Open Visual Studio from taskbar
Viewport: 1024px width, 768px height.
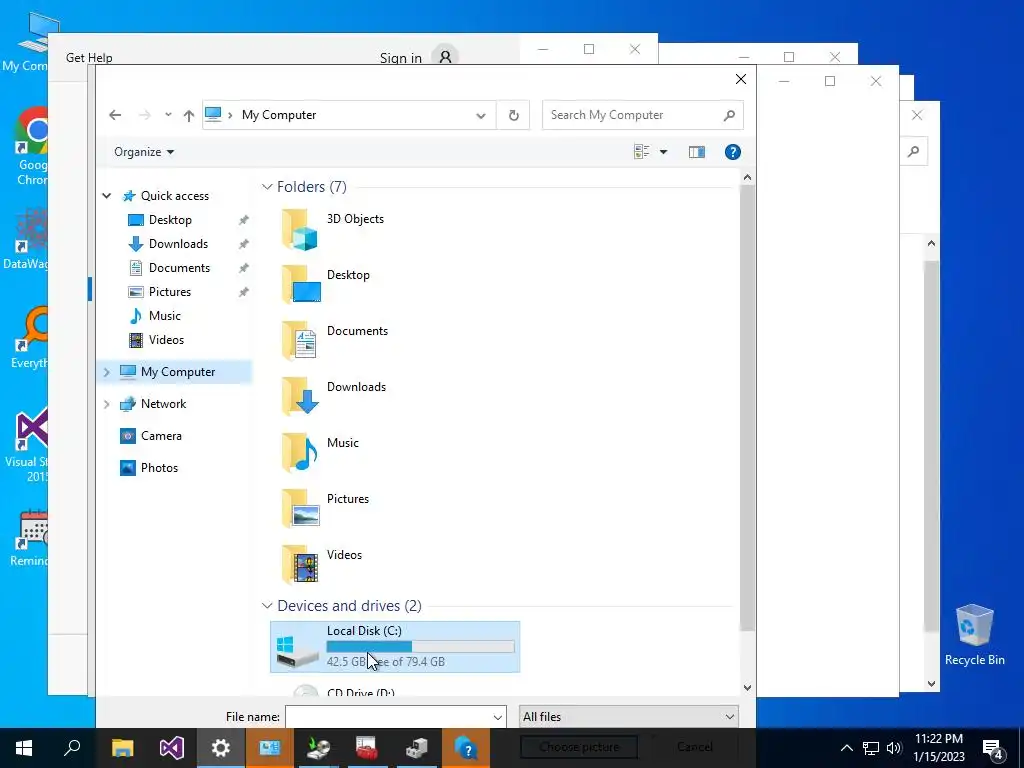coord(172,748)
